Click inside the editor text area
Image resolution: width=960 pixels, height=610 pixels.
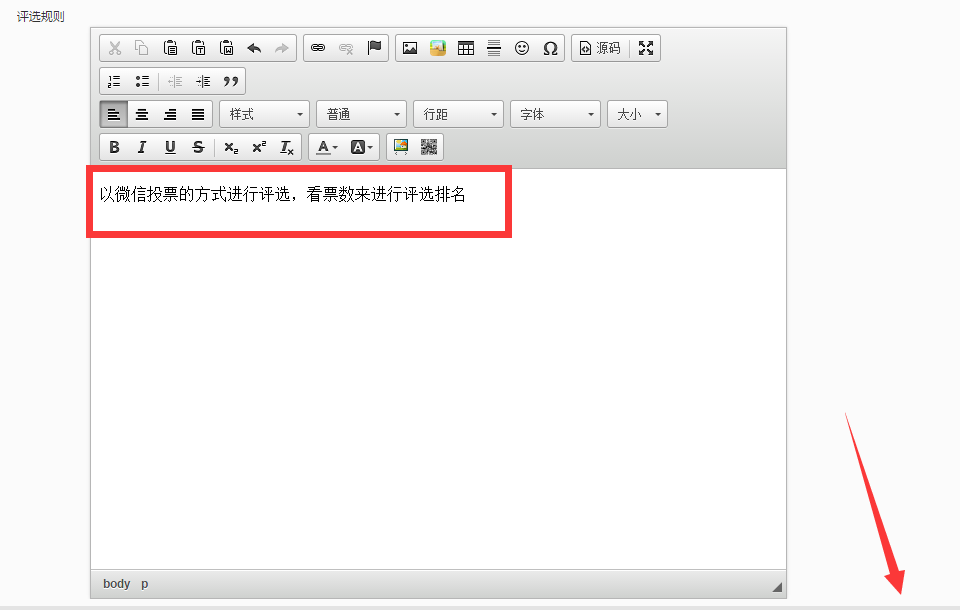pyautogui.click(x=438, y=369)
